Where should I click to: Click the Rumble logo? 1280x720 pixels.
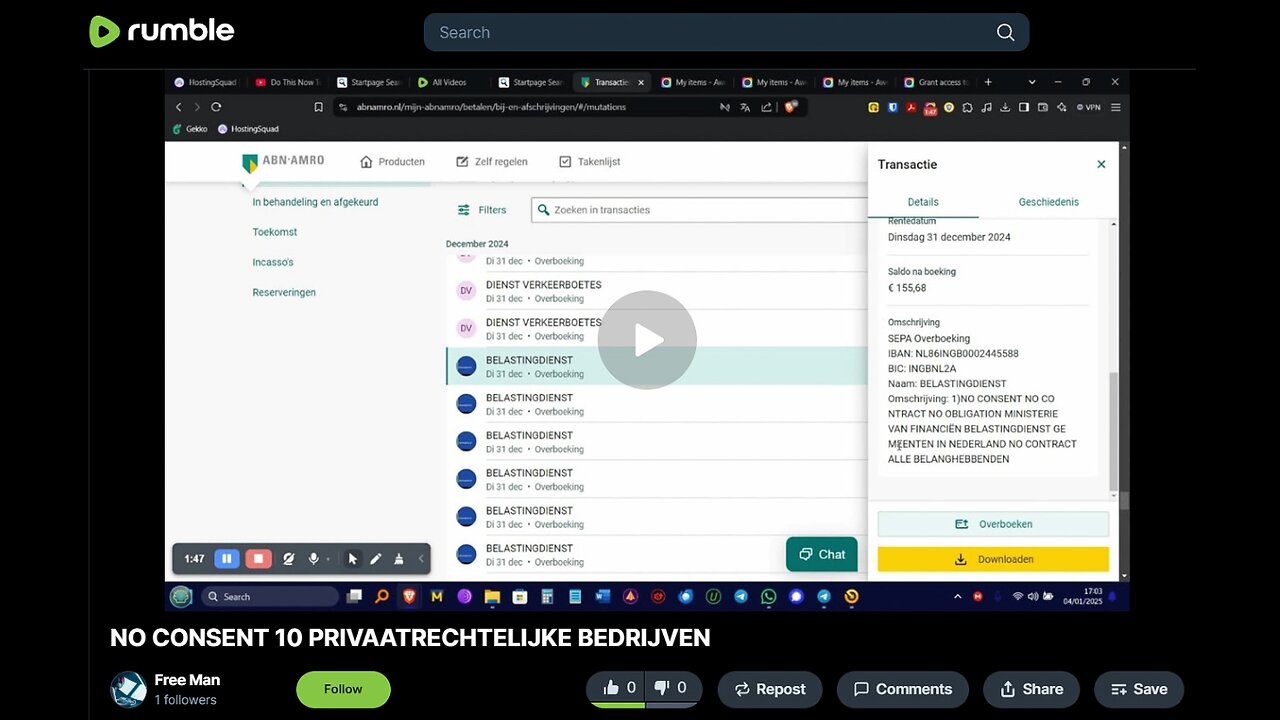pos(162,31)
